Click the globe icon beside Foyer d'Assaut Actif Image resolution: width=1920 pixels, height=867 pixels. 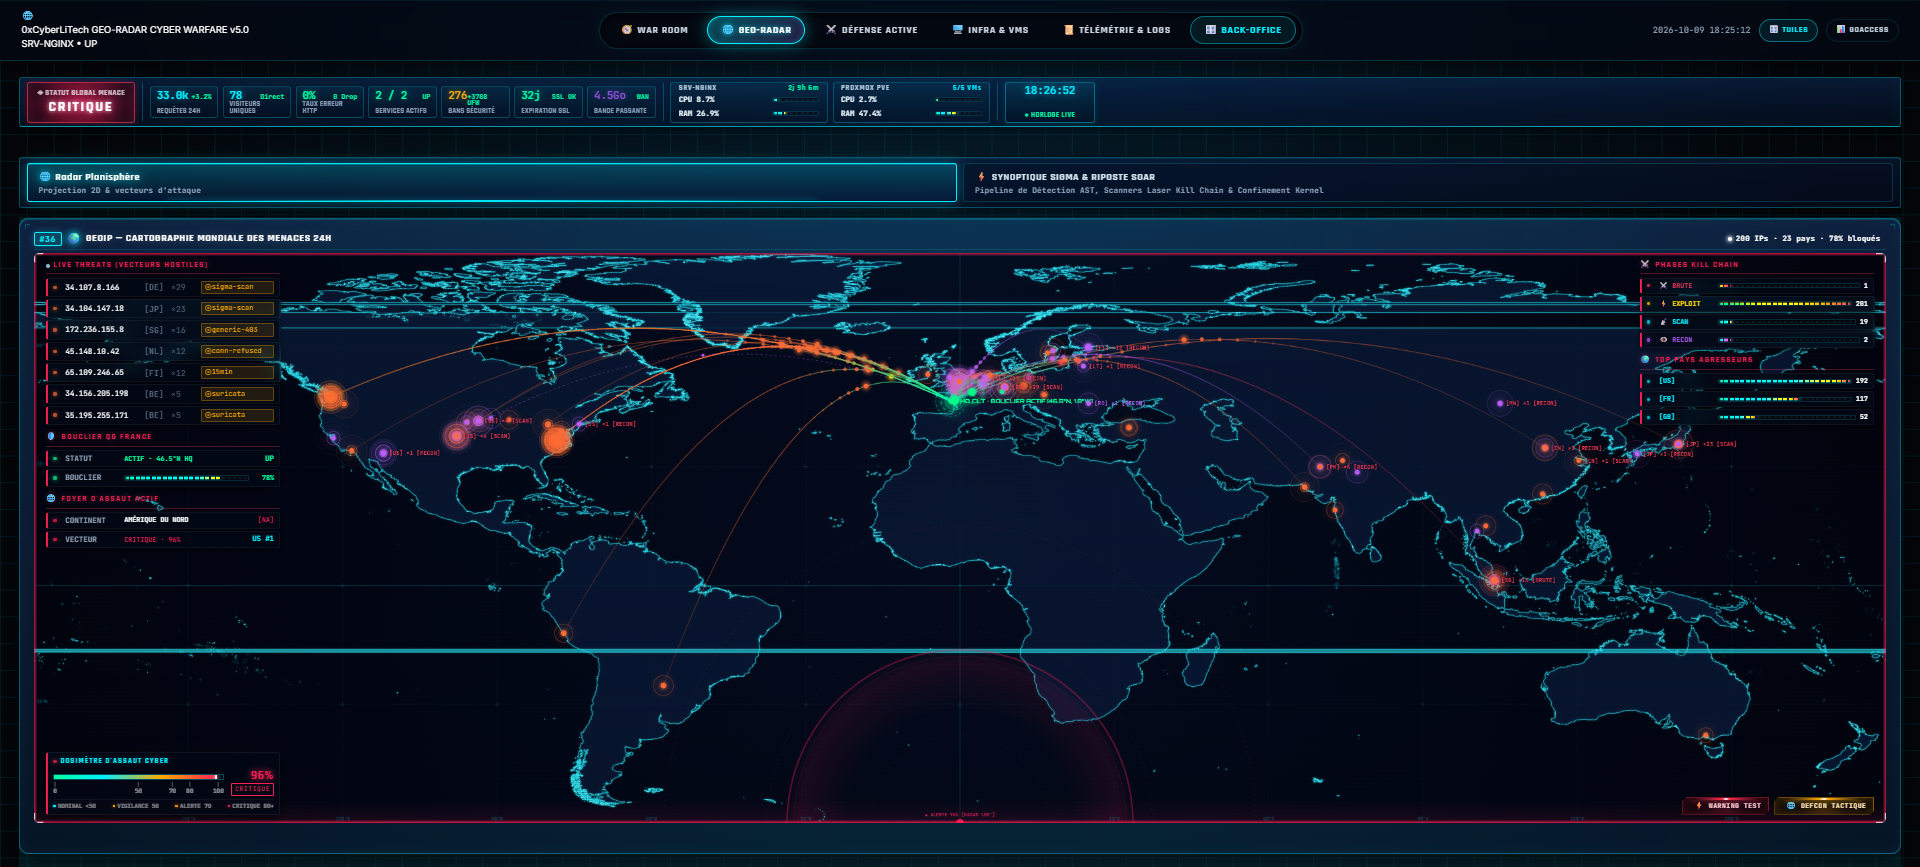tap(51, 498)
